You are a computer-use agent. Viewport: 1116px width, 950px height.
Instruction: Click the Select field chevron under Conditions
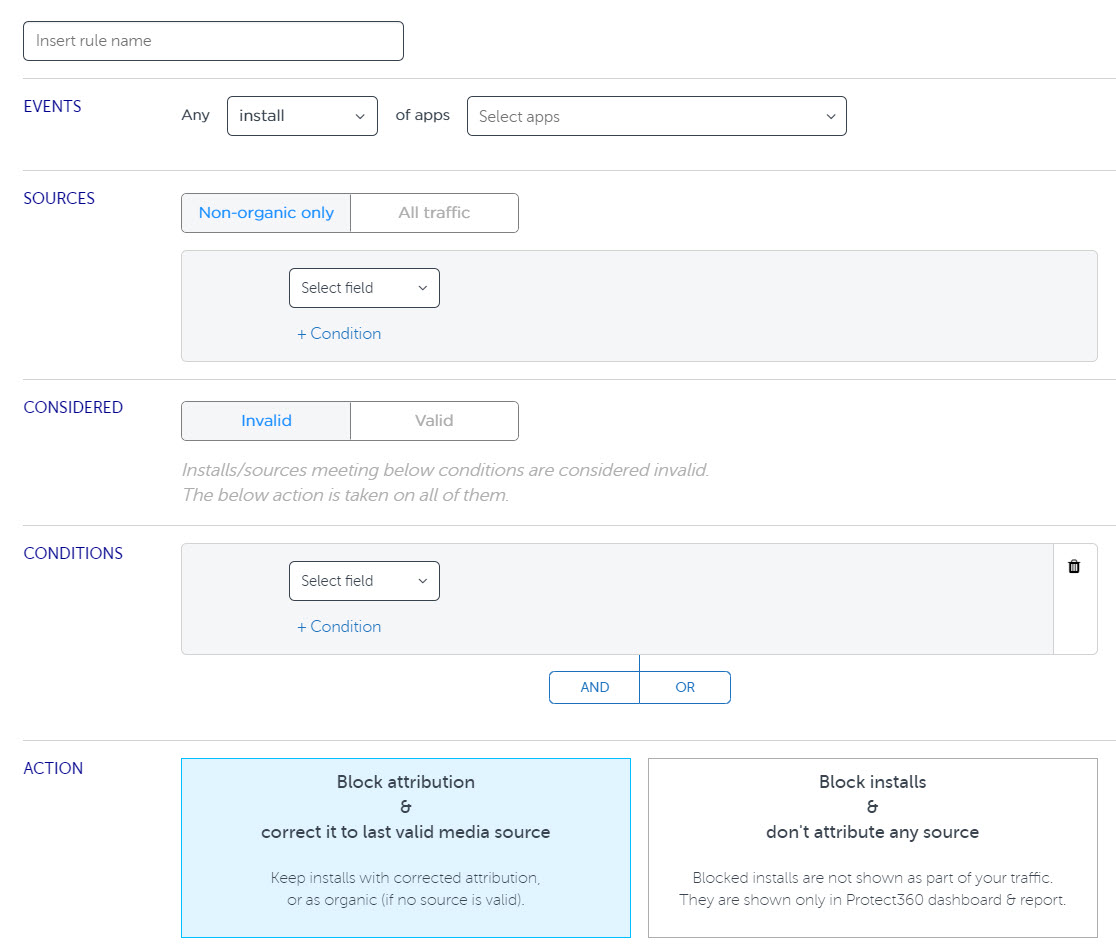coord(422,581)
